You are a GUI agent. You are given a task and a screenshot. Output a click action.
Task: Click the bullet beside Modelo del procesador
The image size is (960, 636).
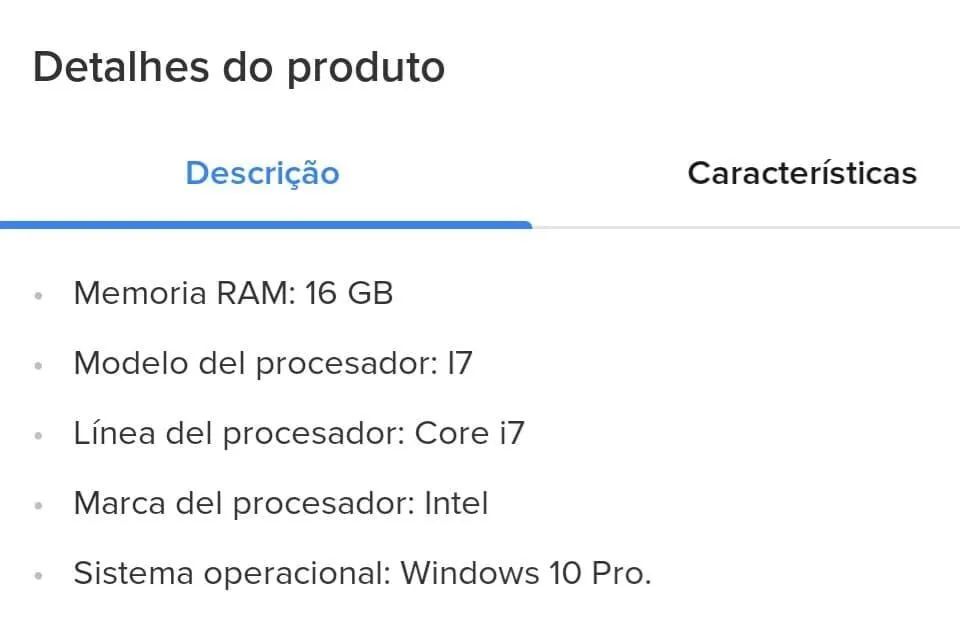(x=40, y=364)
